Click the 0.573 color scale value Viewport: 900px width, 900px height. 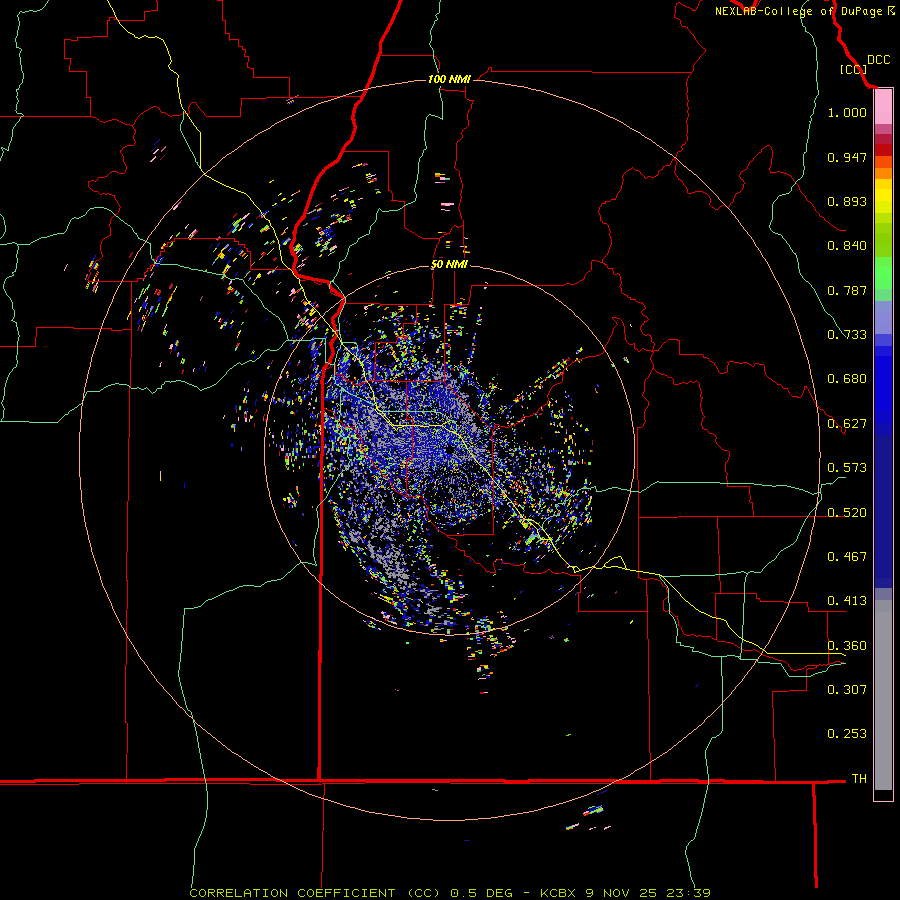click(x=847, y=468)
